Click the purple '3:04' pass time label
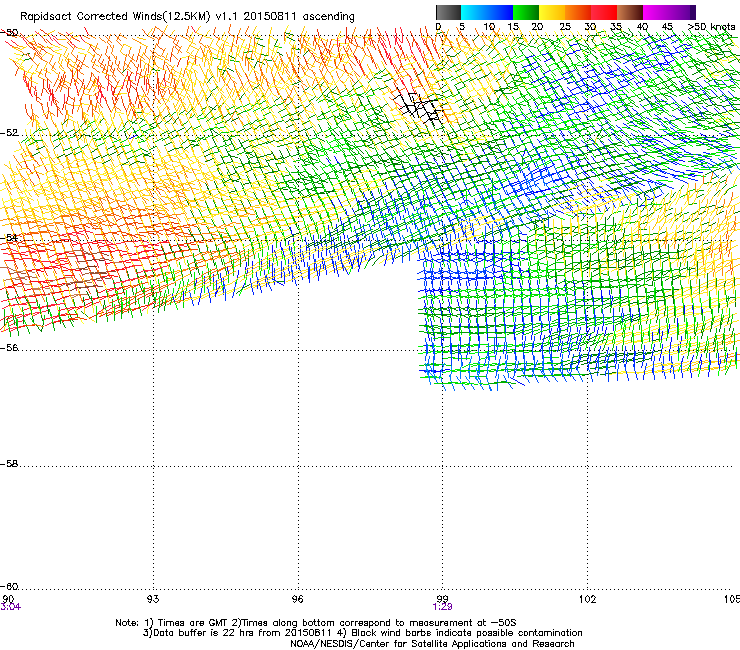This screenshot has height=650, width=740. coord(10,607)
